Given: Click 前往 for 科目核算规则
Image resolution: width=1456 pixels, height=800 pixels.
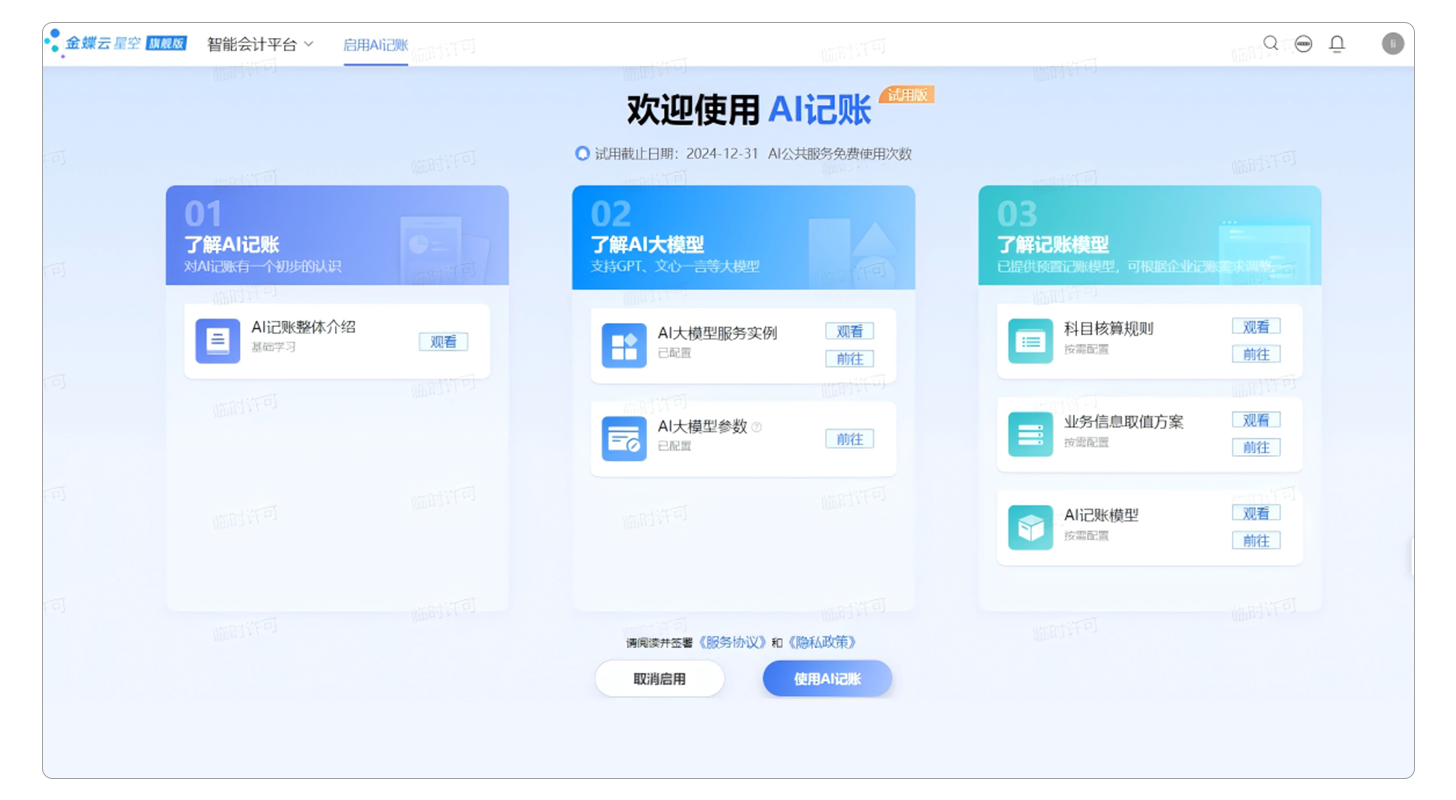Looking at the screenshot, I should pos(1256,354).
